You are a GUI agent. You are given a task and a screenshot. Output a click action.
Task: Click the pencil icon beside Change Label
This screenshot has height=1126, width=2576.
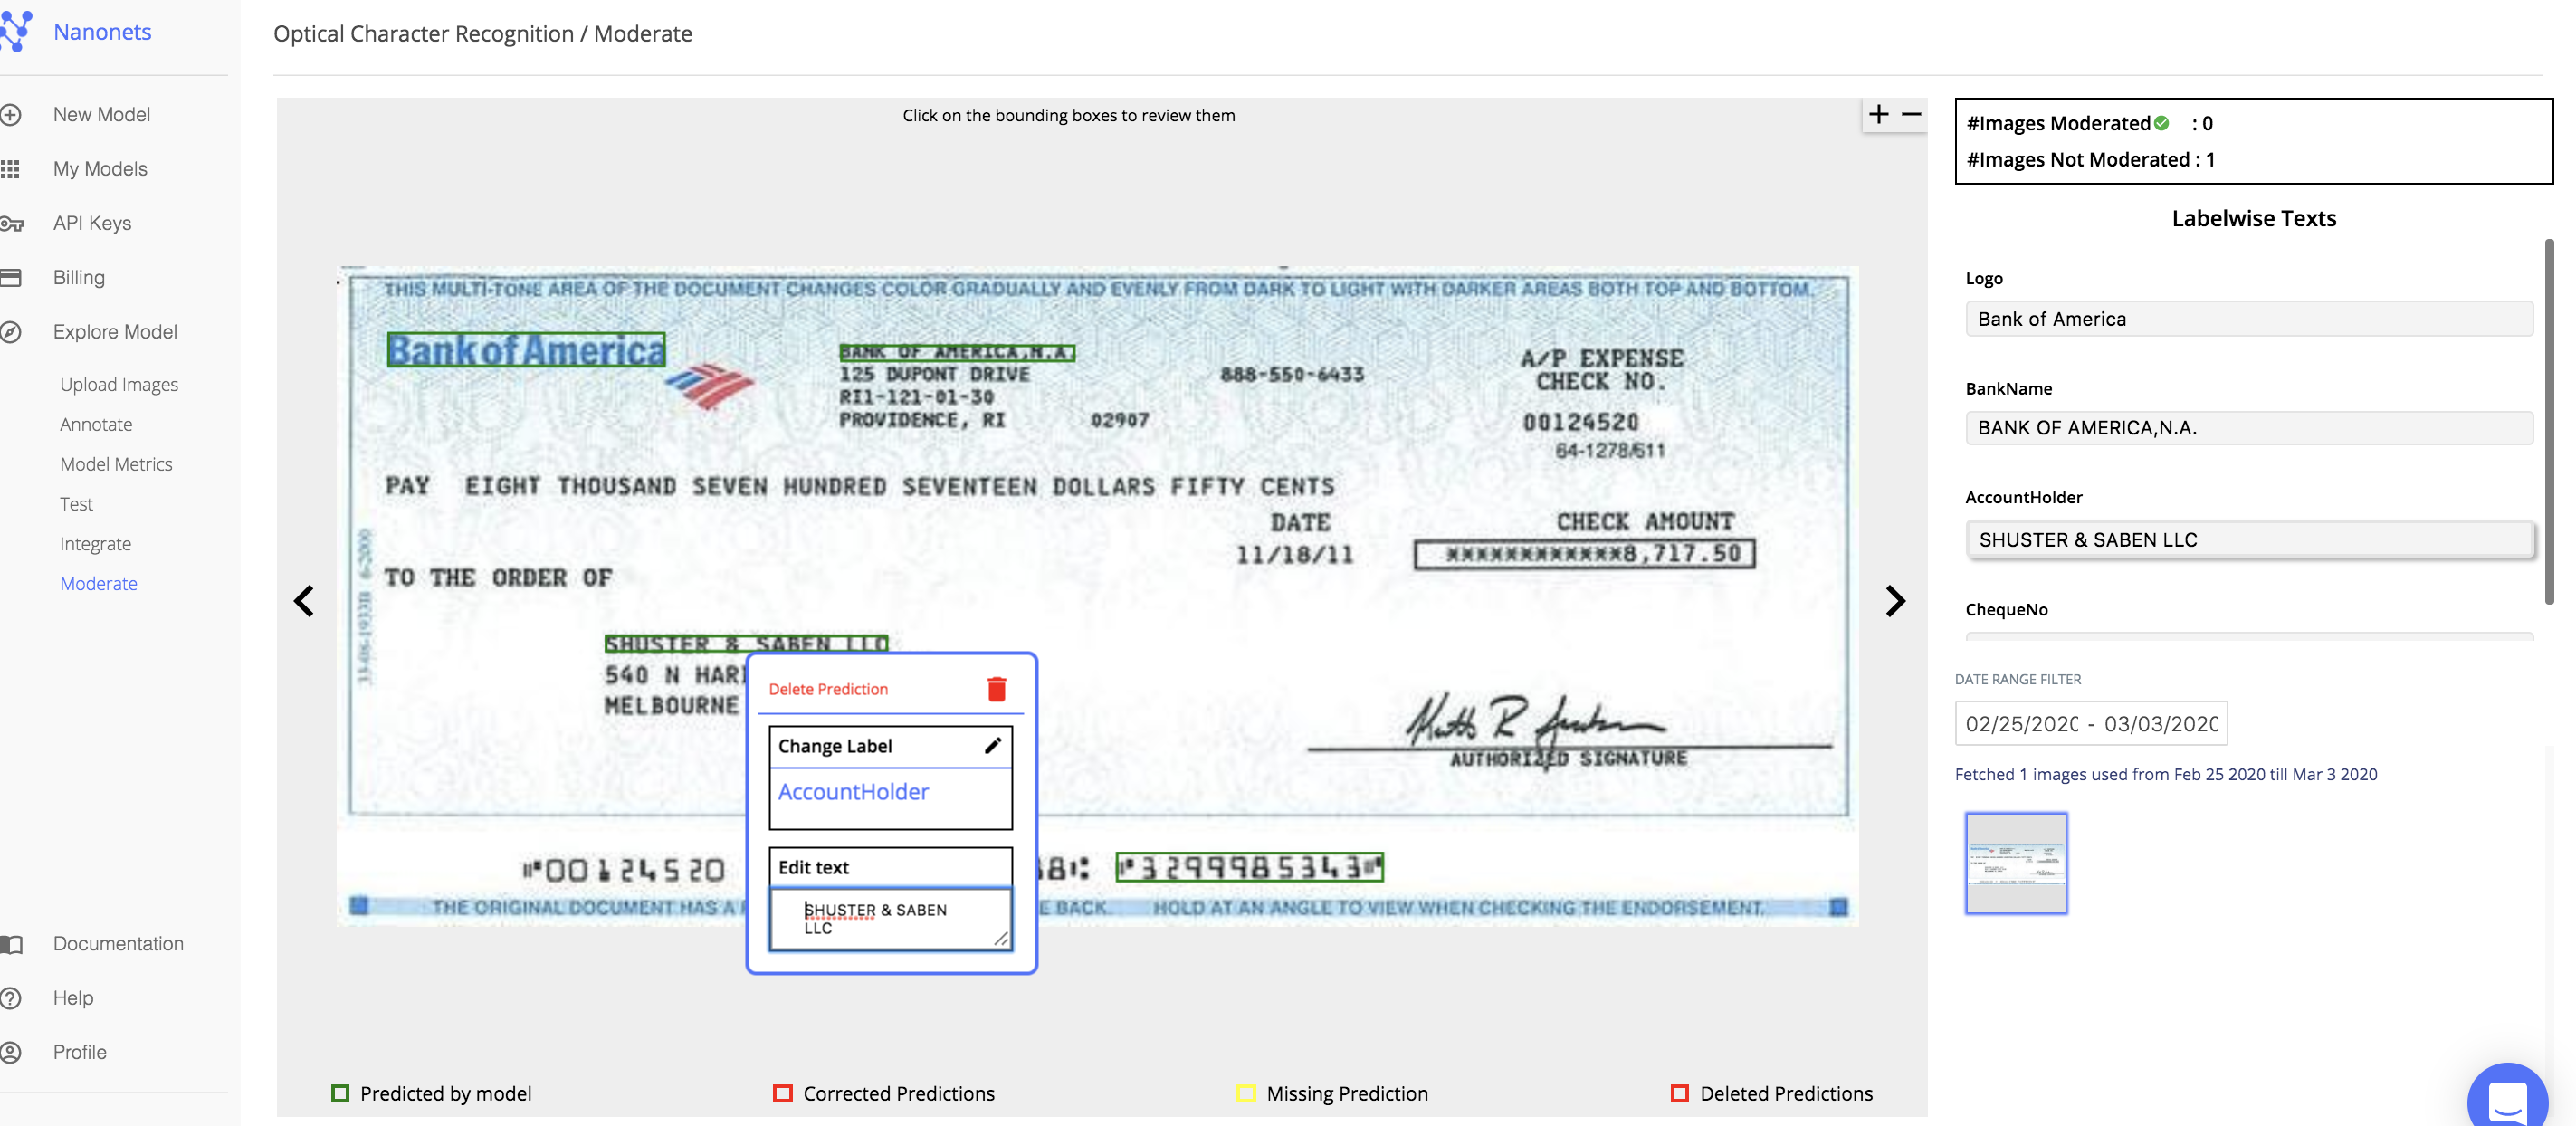tap(992, 746)
